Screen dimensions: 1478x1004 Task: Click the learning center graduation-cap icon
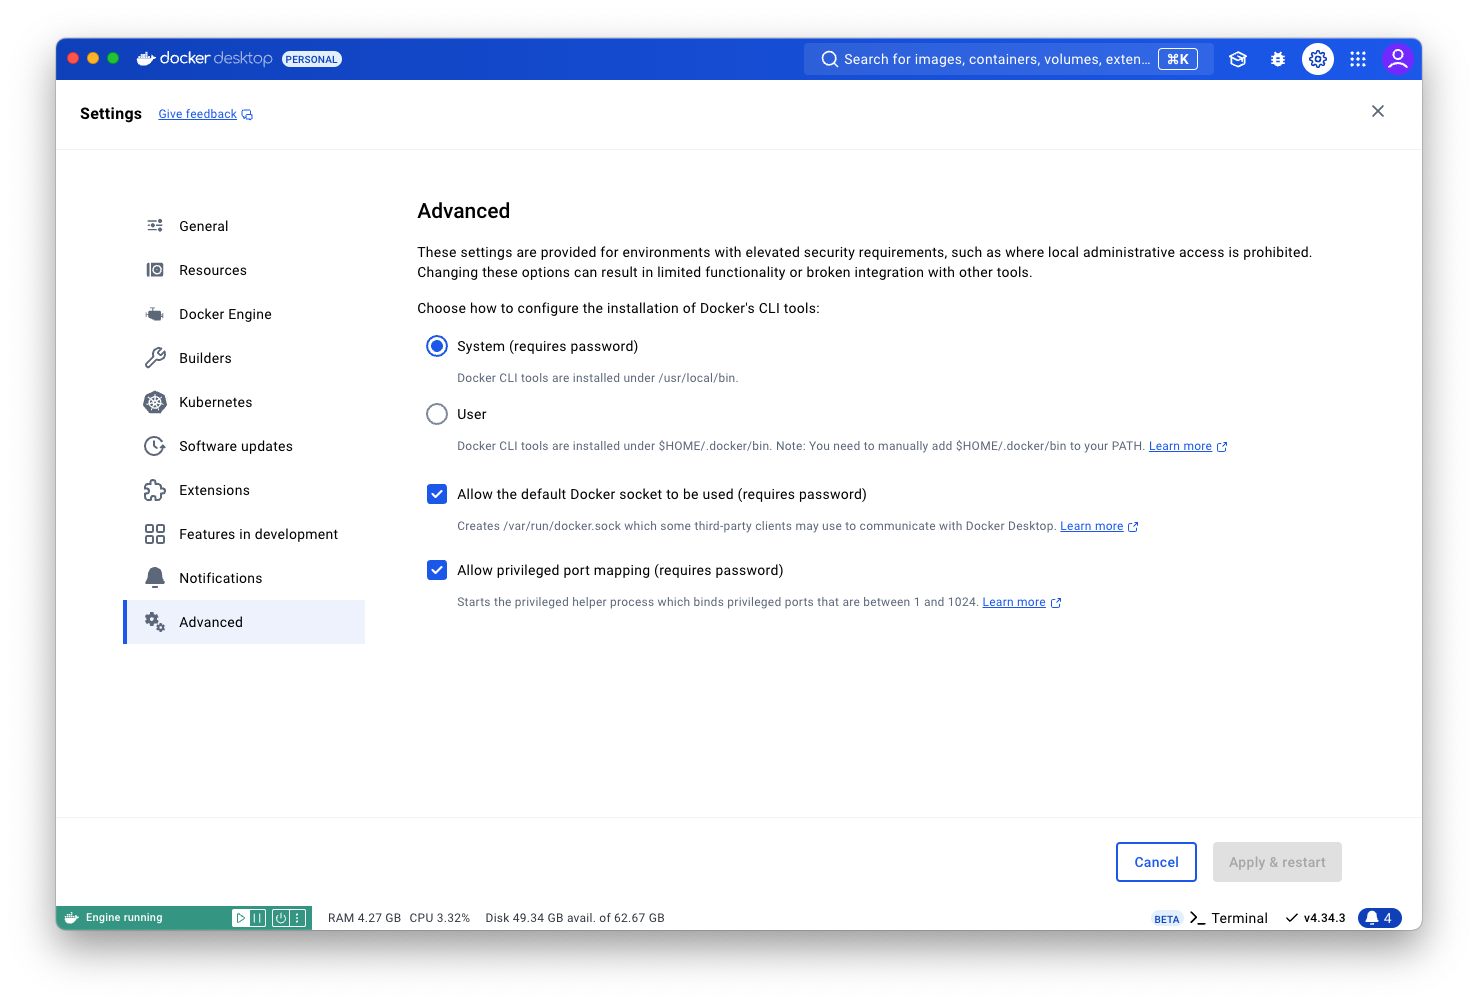tap(1238, 59)
